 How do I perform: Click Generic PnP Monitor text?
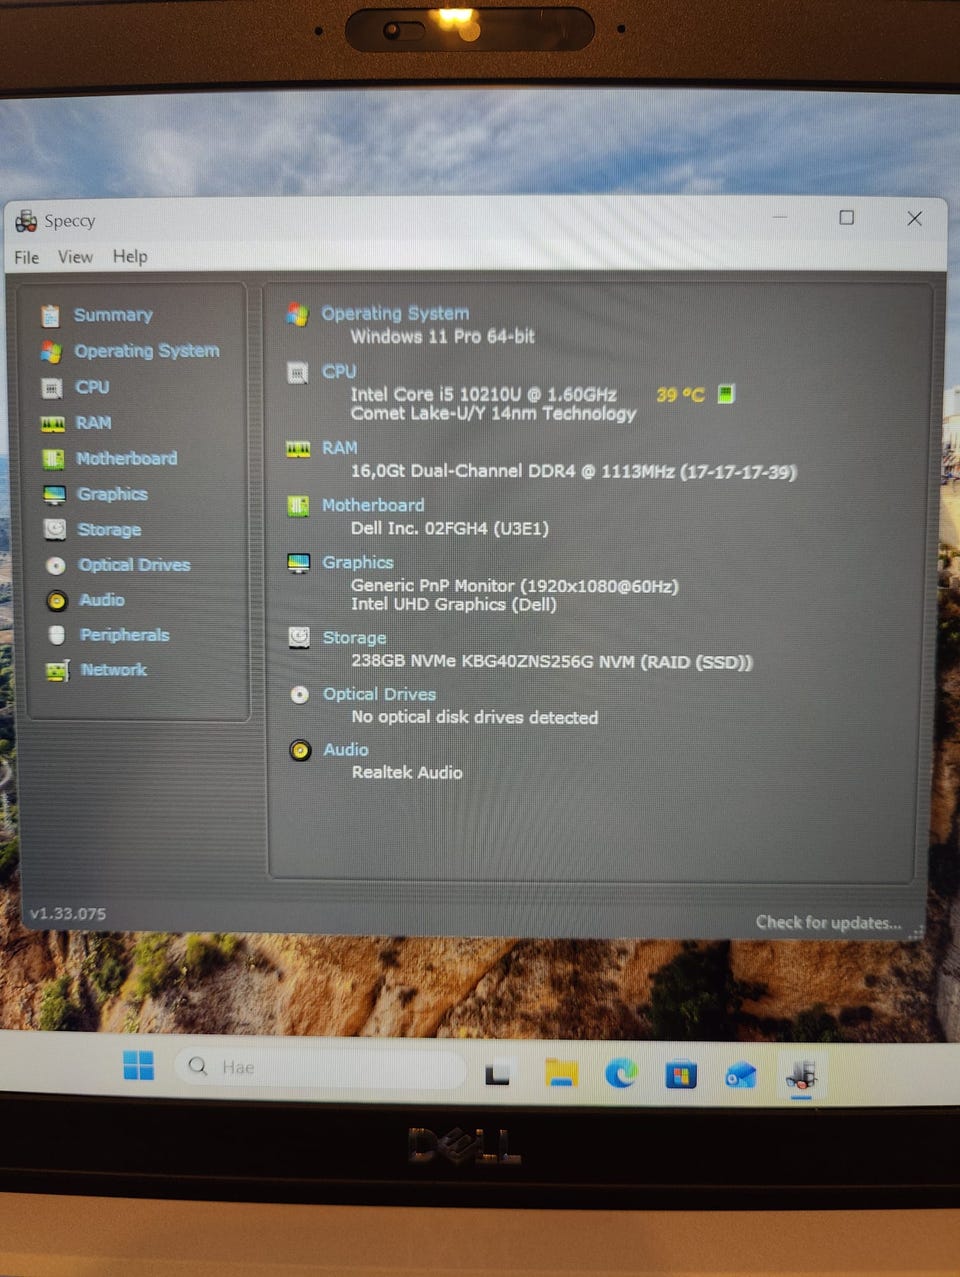515,586
